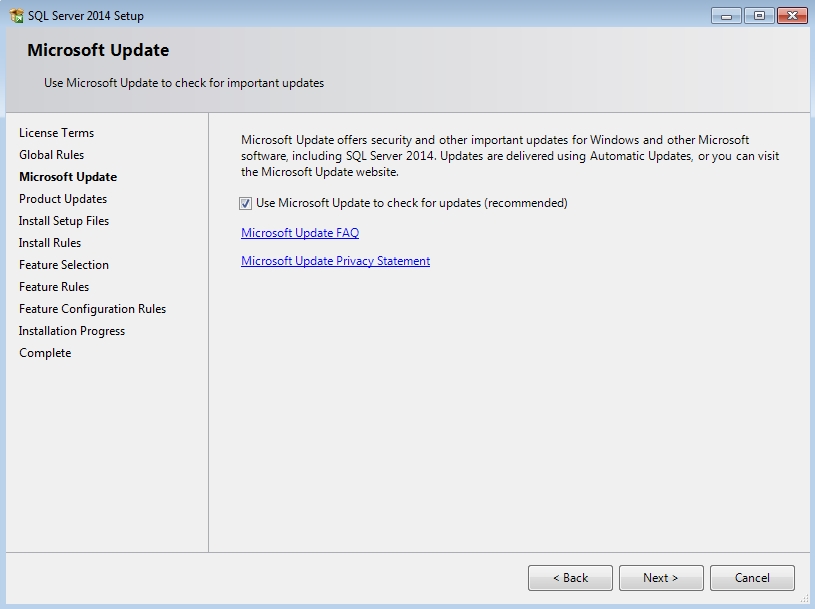Open Microsoft Update Privacy Statement link
Image resolution: width=815 pixels, height=609 pixels.
tap(335, 261)
